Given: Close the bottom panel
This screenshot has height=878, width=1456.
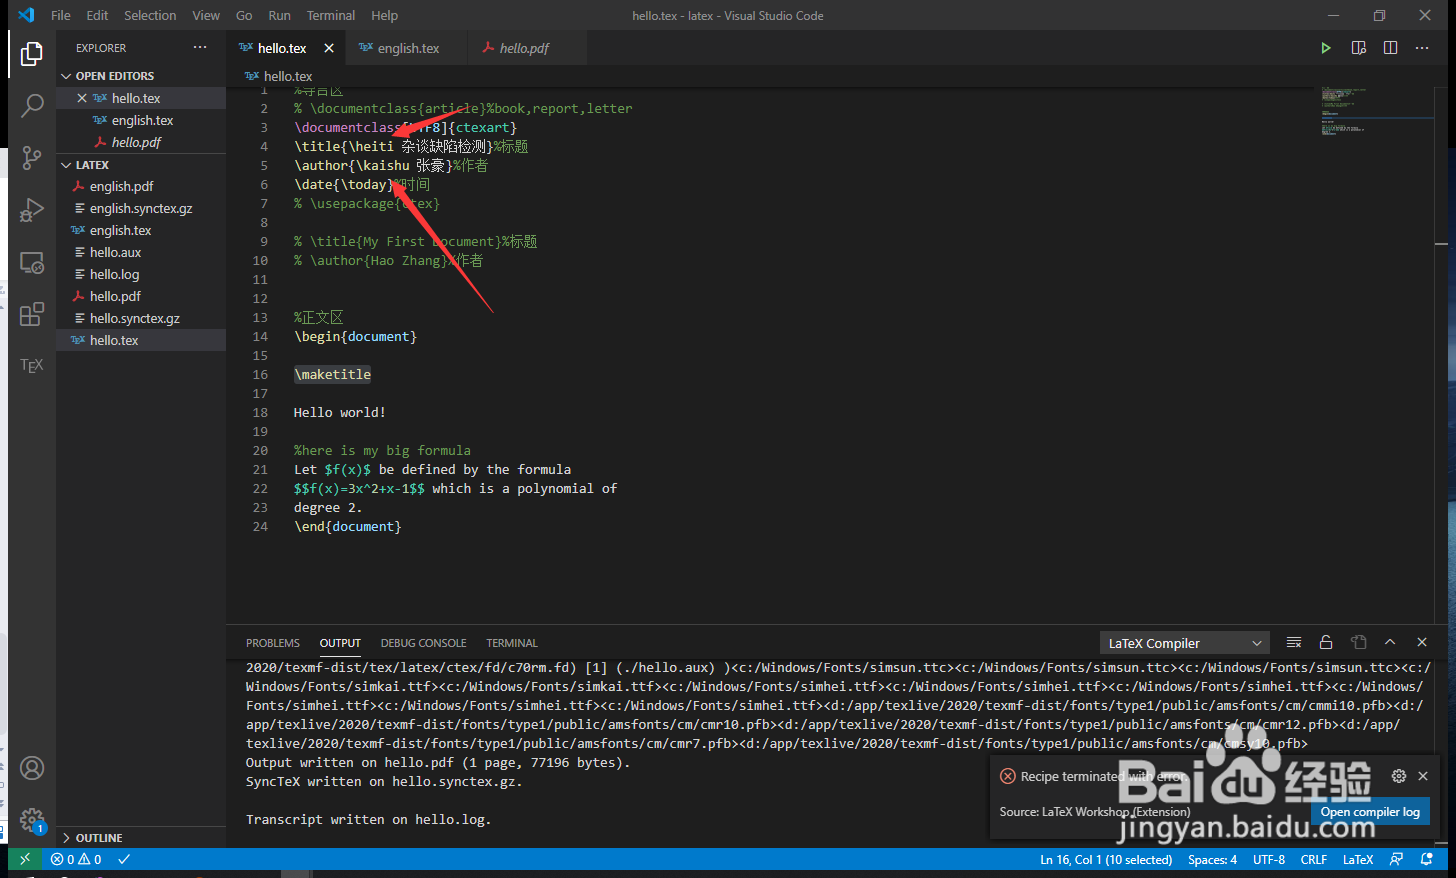Looking at the screenshot, I should point(1422,642).
